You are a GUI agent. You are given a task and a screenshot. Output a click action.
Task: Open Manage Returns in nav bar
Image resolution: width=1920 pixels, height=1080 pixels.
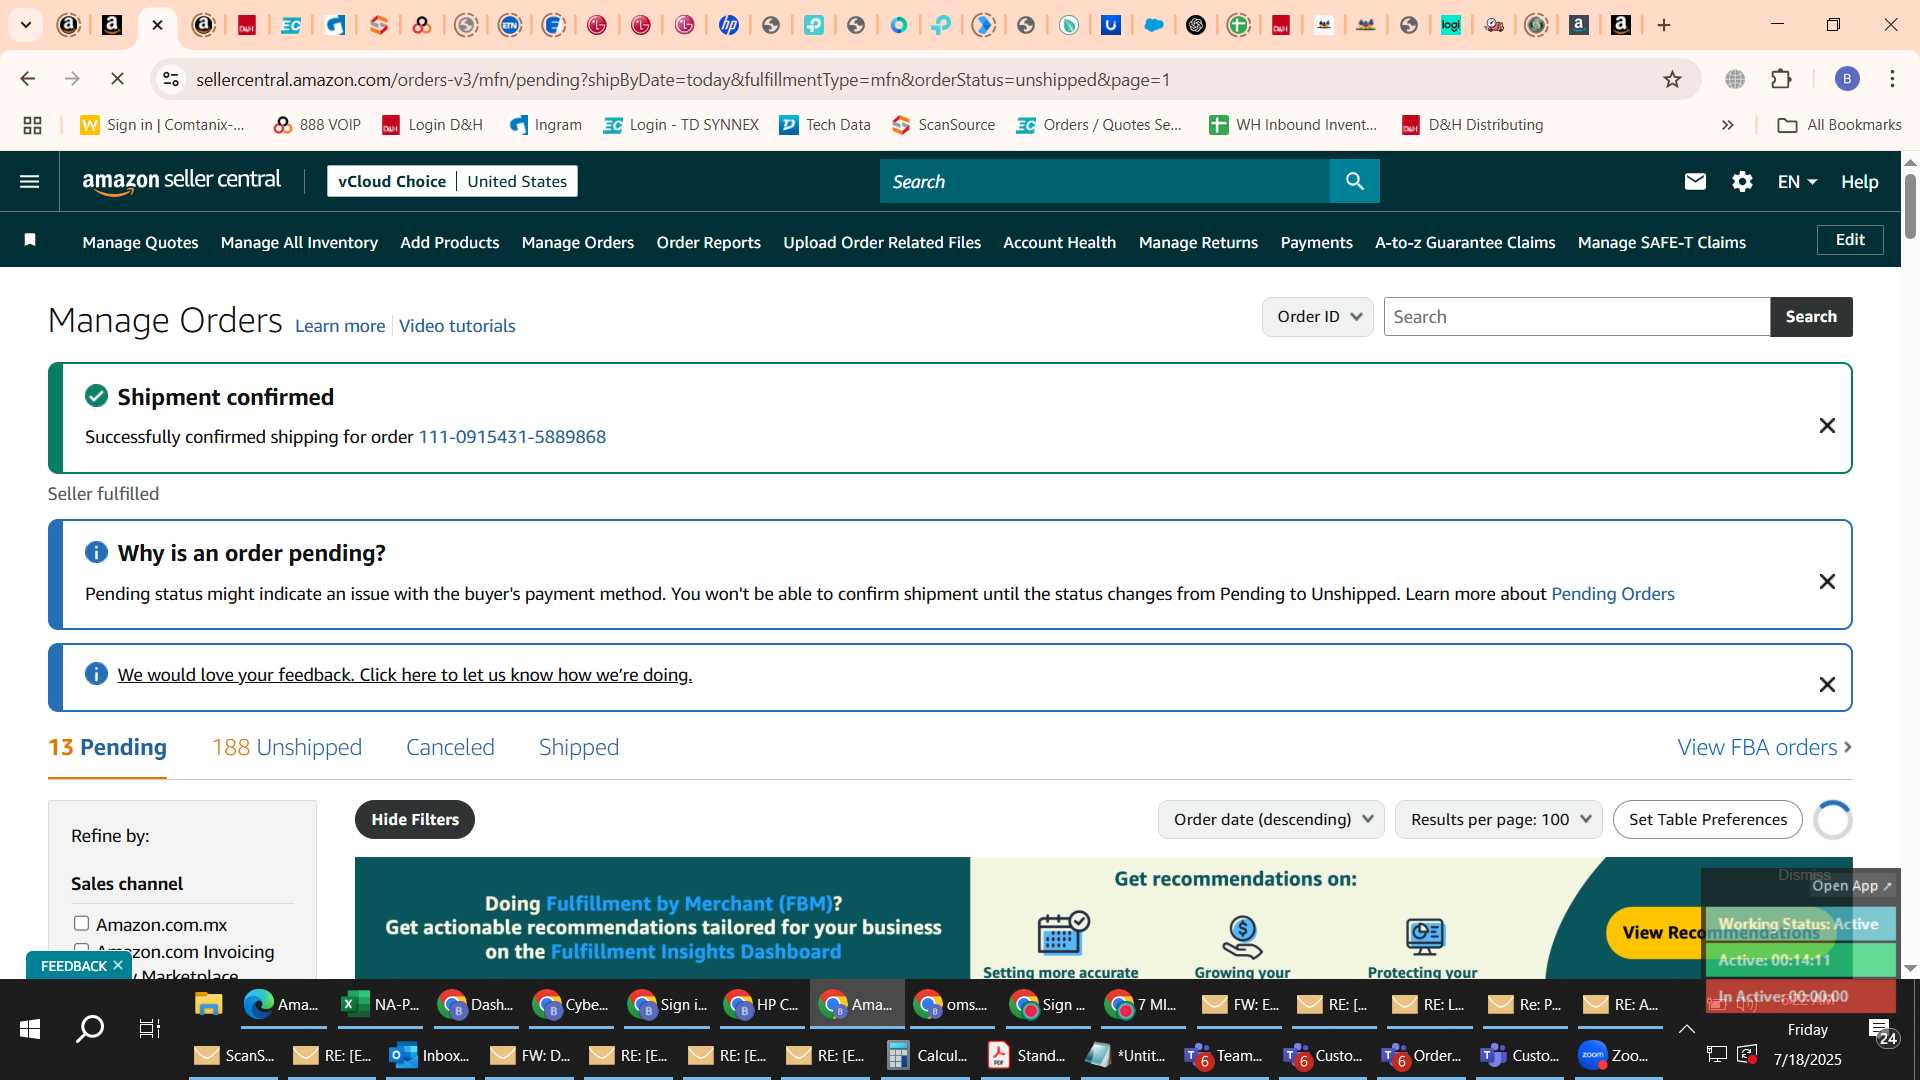tap(1198, 242)
